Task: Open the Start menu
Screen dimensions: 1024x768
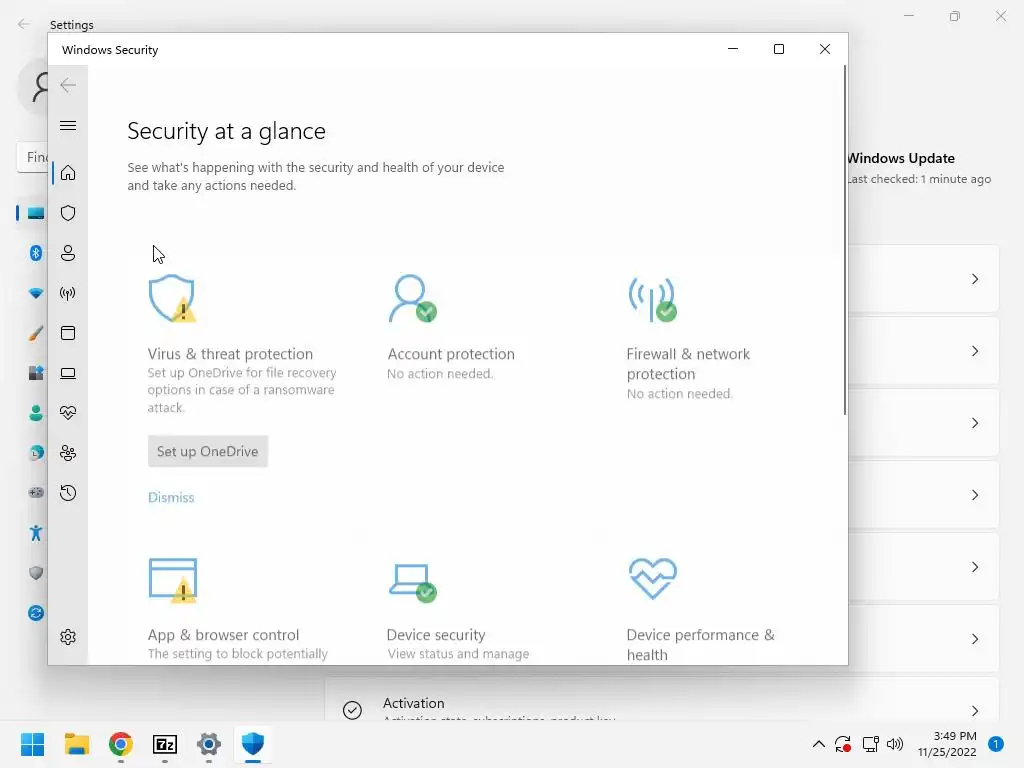Action: point(33,744)
